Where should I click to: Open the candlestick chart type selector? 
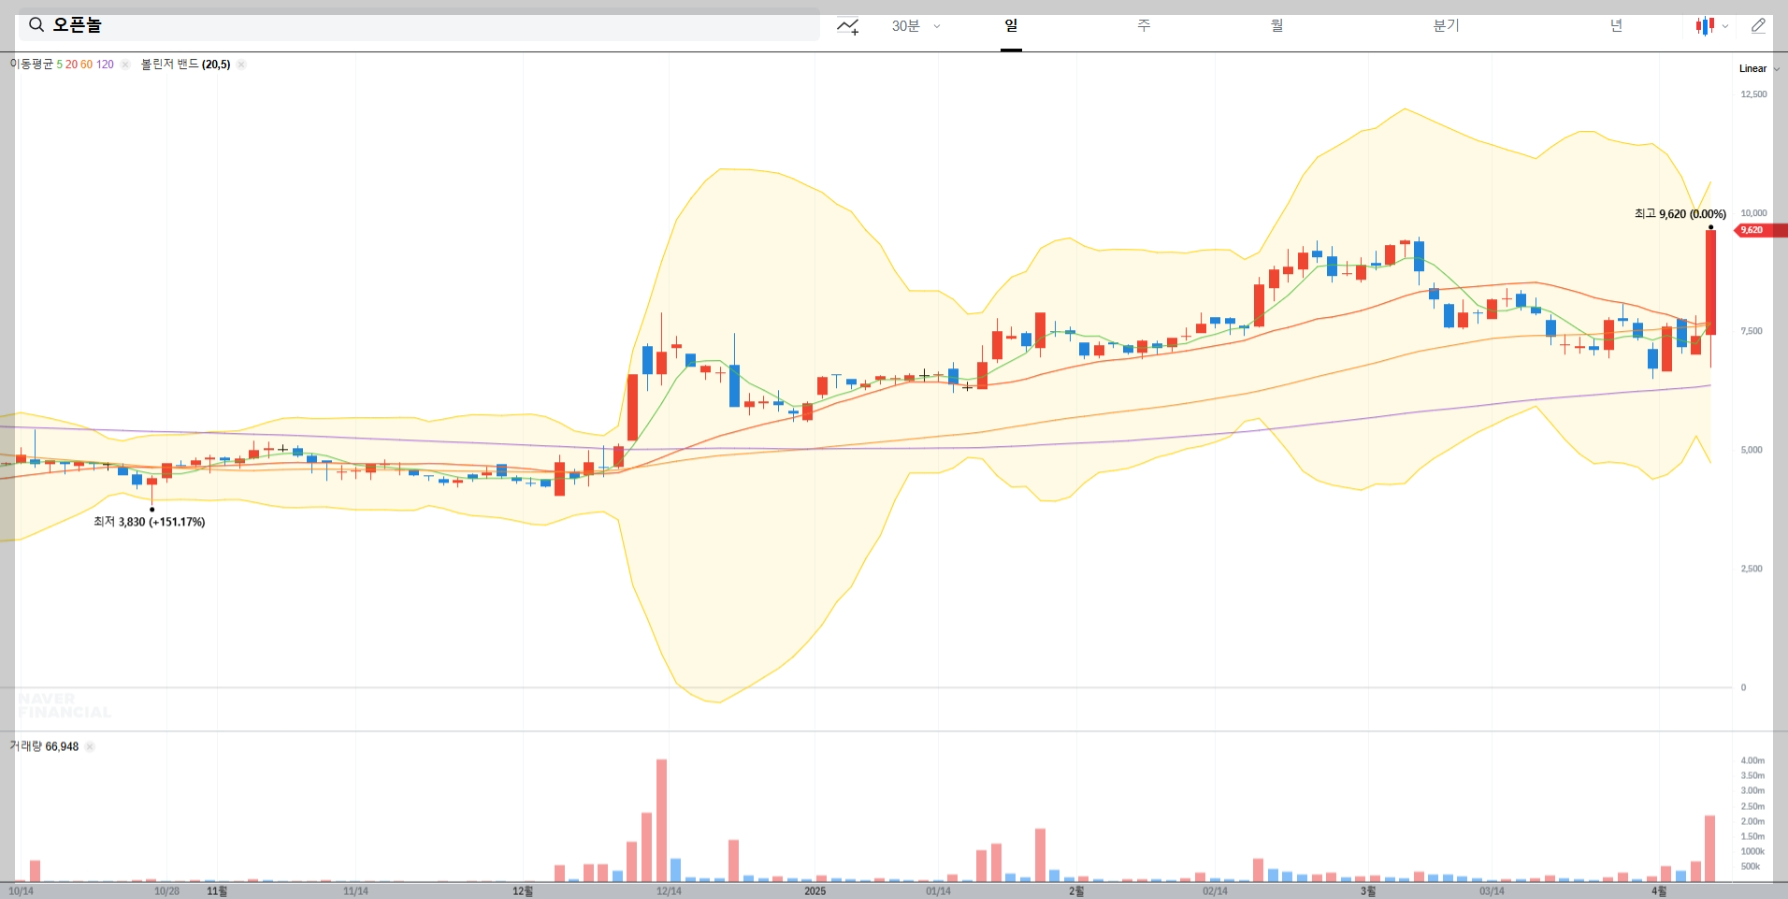[x=1705, y=26]
